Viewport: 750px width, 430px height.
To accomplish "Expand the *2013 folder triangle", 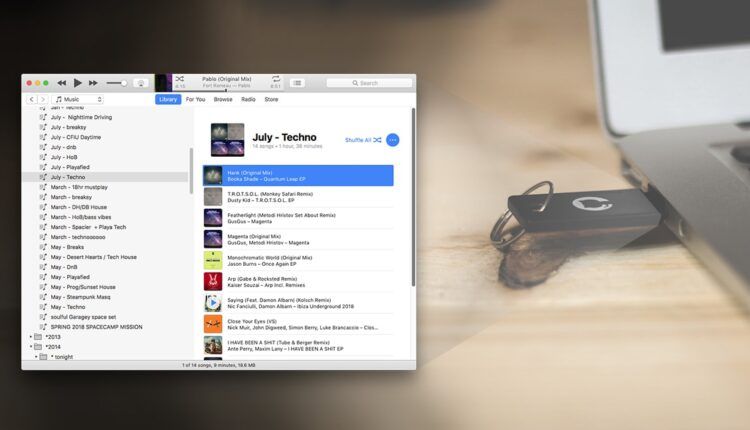I will 31,337.
